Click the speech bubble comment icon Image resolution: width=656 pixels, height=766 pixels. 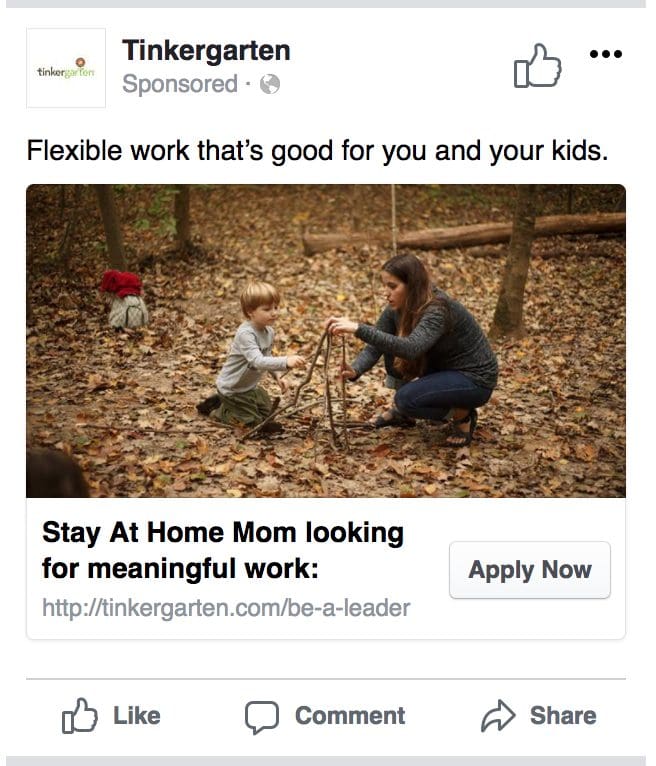tap(262, 716)
